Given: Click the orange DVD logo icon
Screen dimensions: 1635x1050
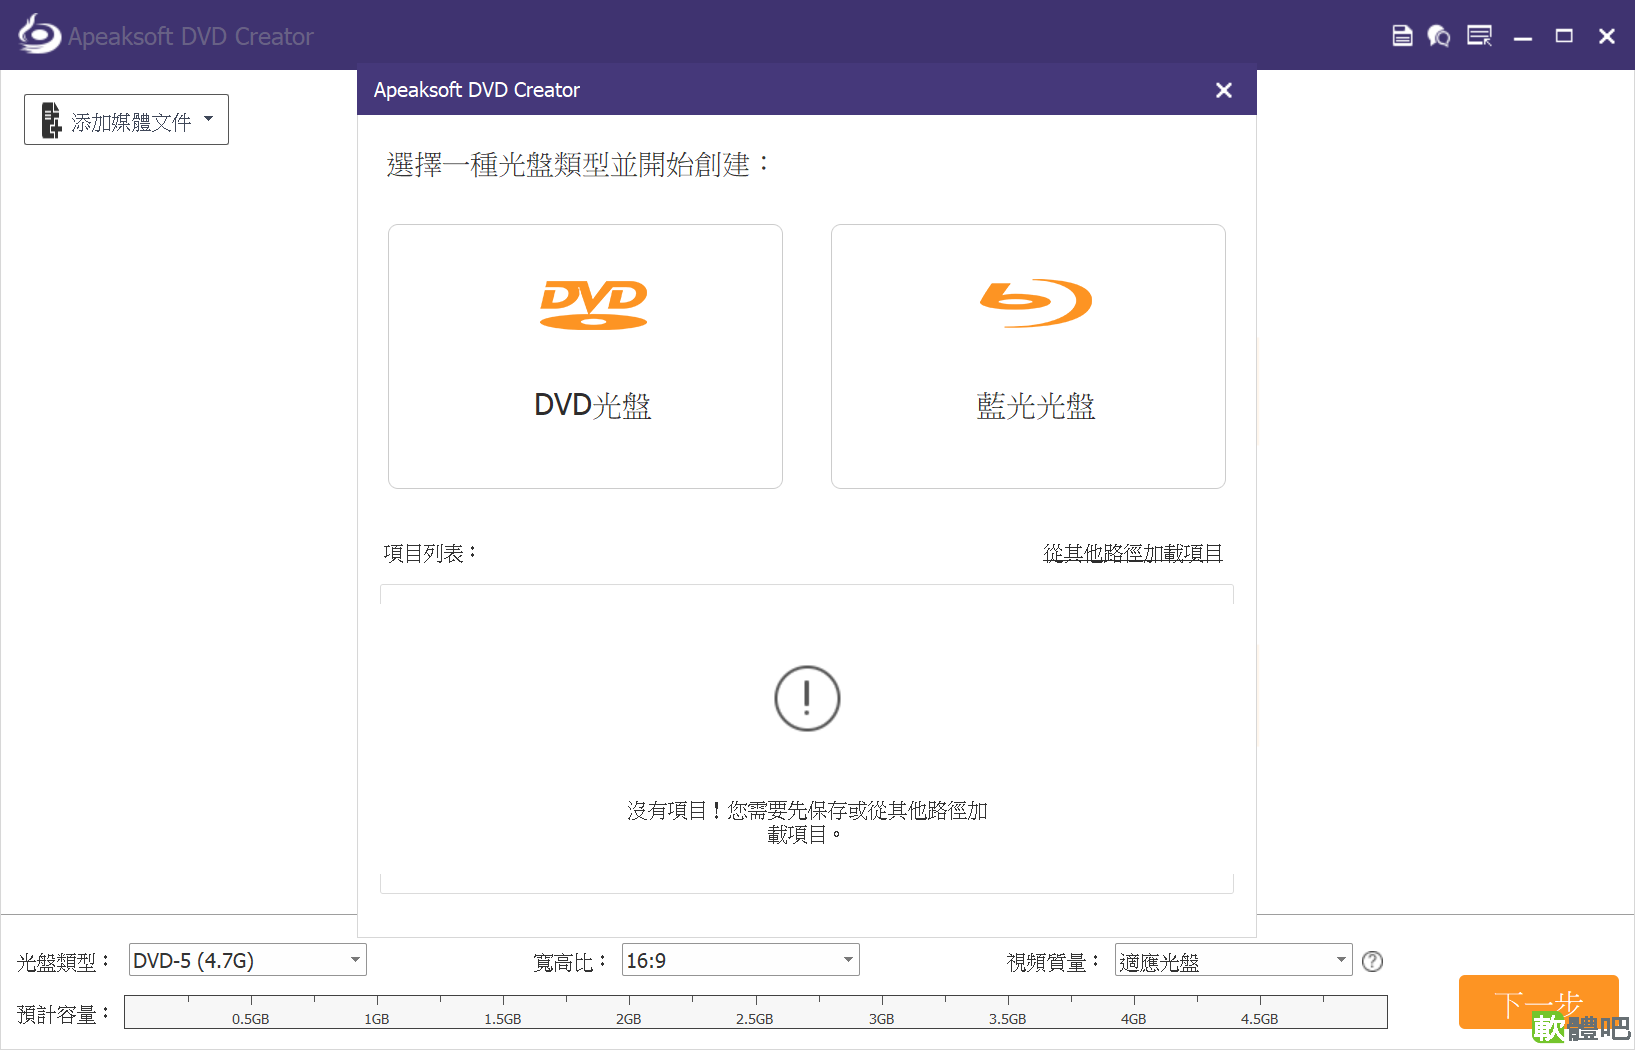Looking at the screenshot, I should [x=594, y=304].
